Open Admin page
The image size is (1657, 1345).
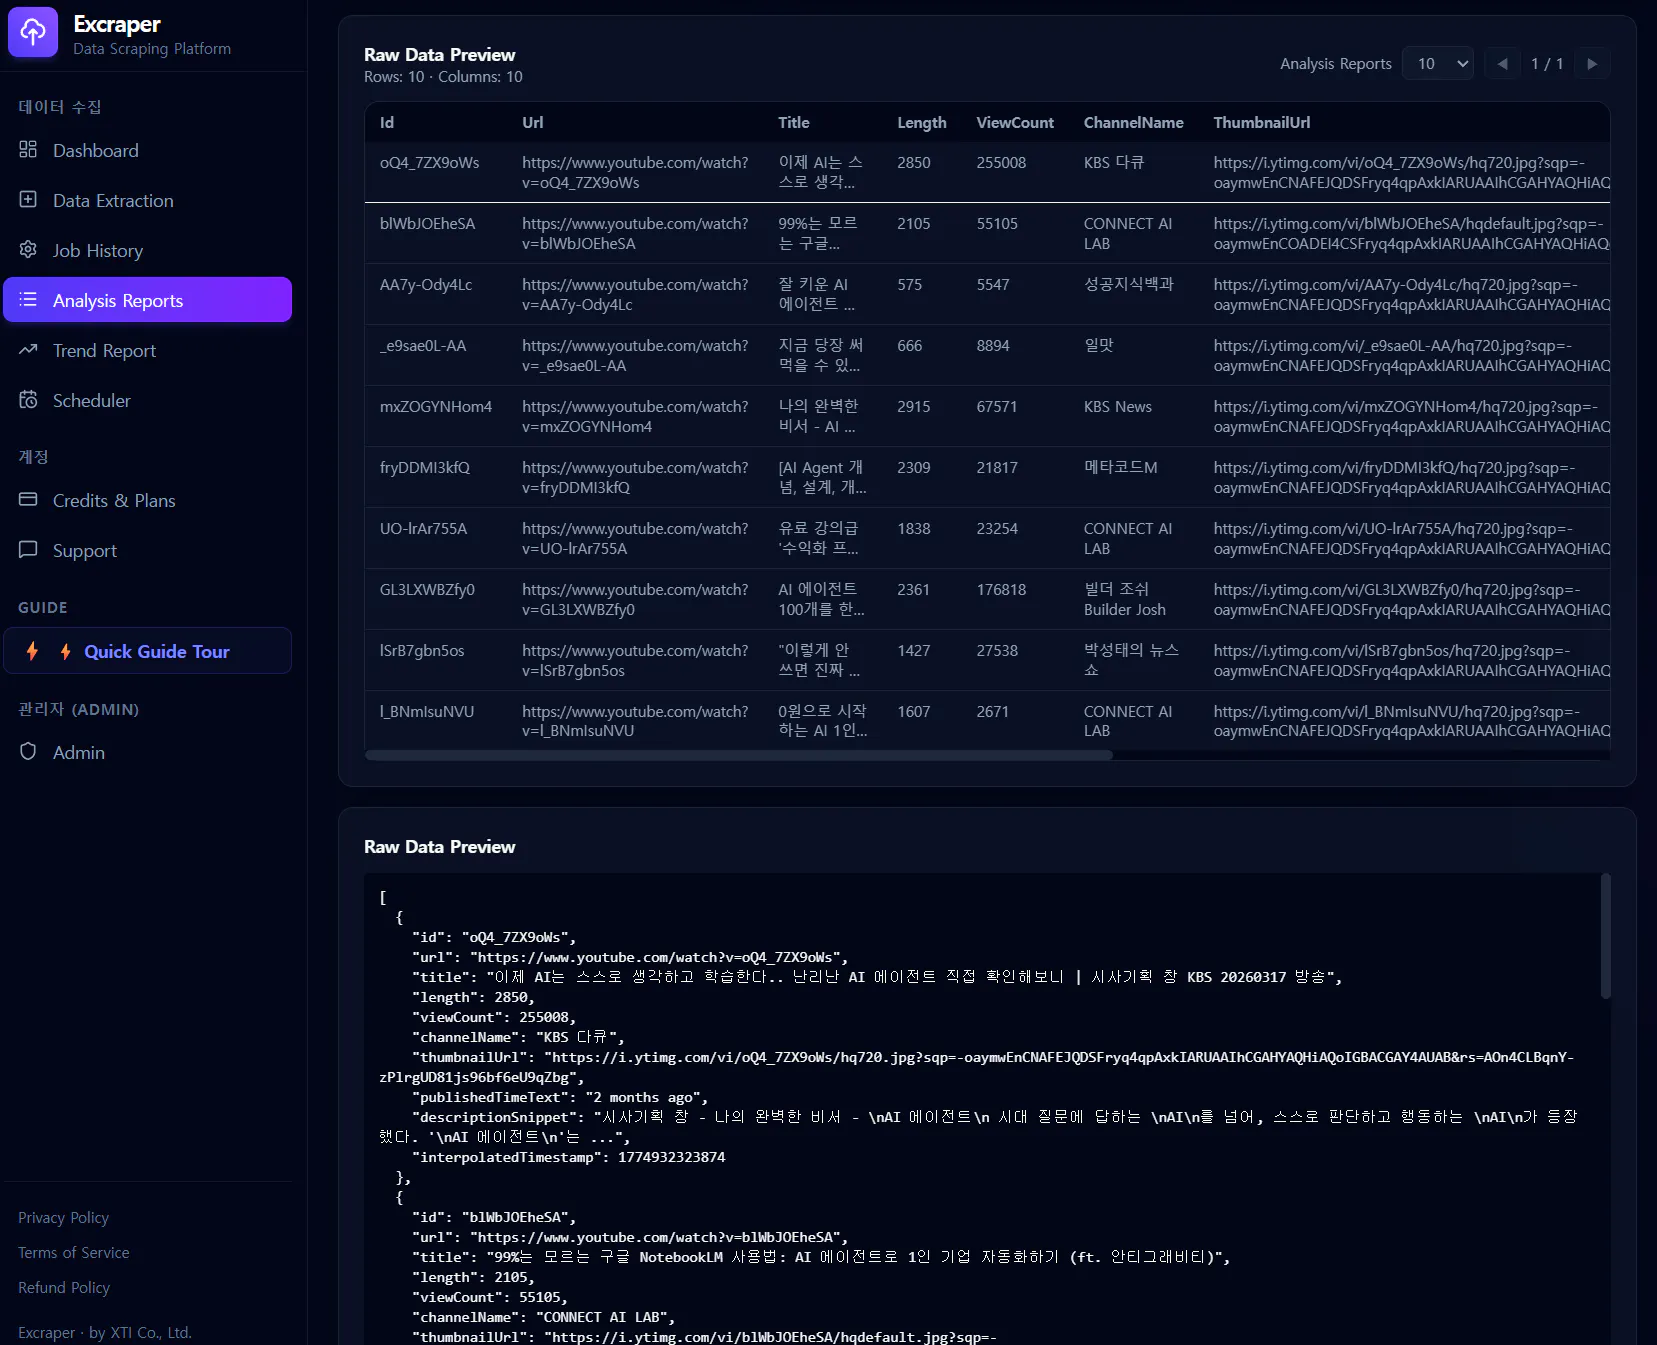(x=148, y=752)
